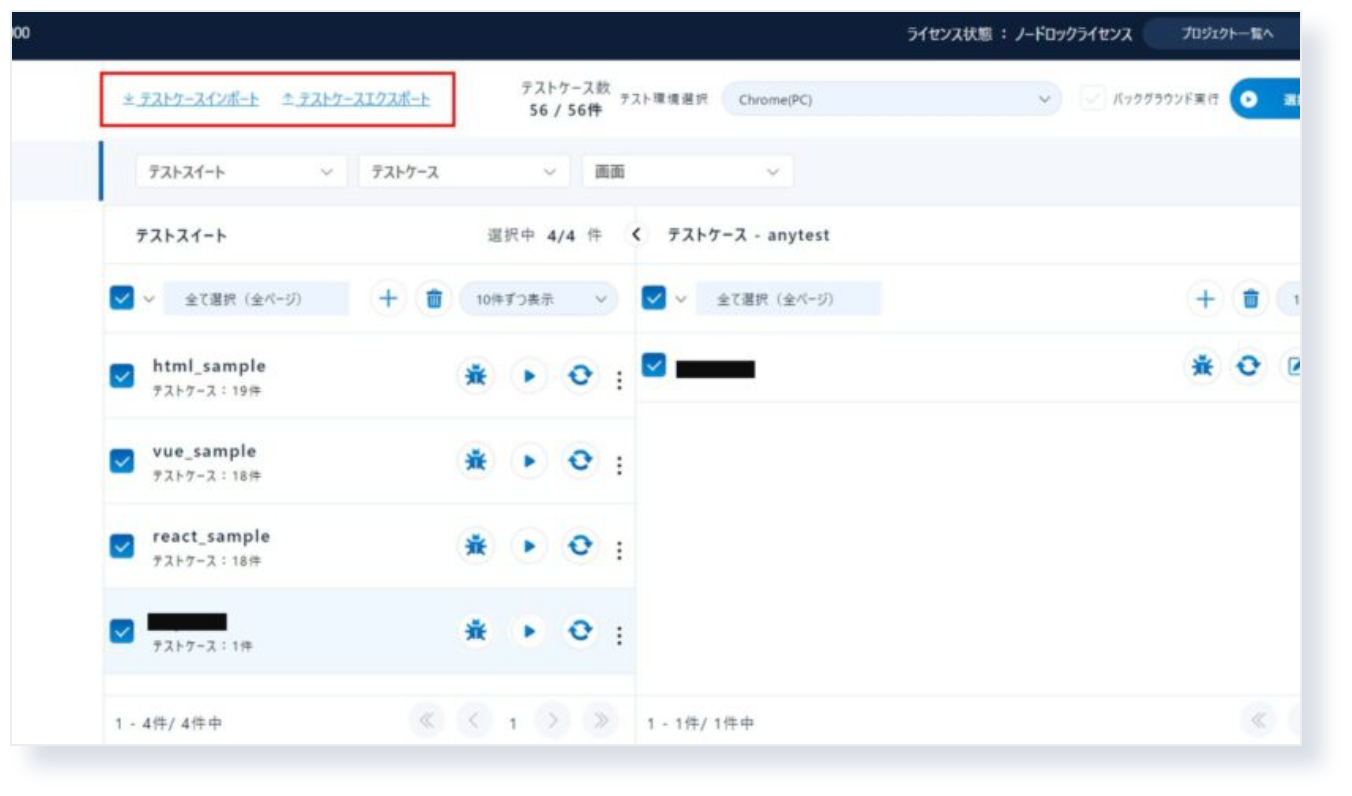Image resolution: width=1352 pixels, height=796 pixels.
Task: Refresh the anytest test case
Action: pos(1245,368)
